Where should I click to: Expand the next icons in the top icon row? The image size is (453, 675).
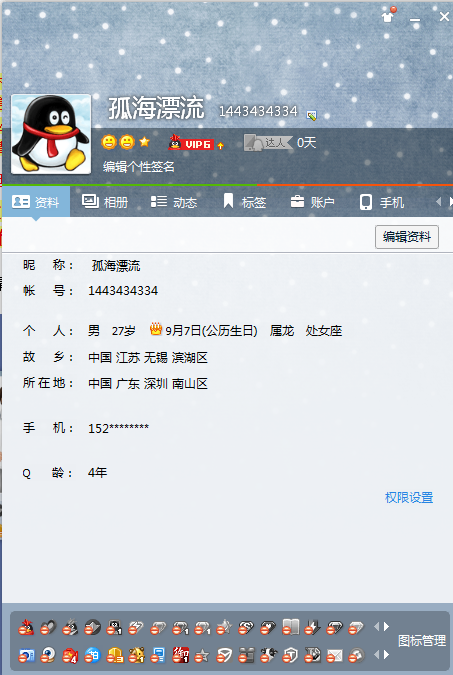pos(386,626)
